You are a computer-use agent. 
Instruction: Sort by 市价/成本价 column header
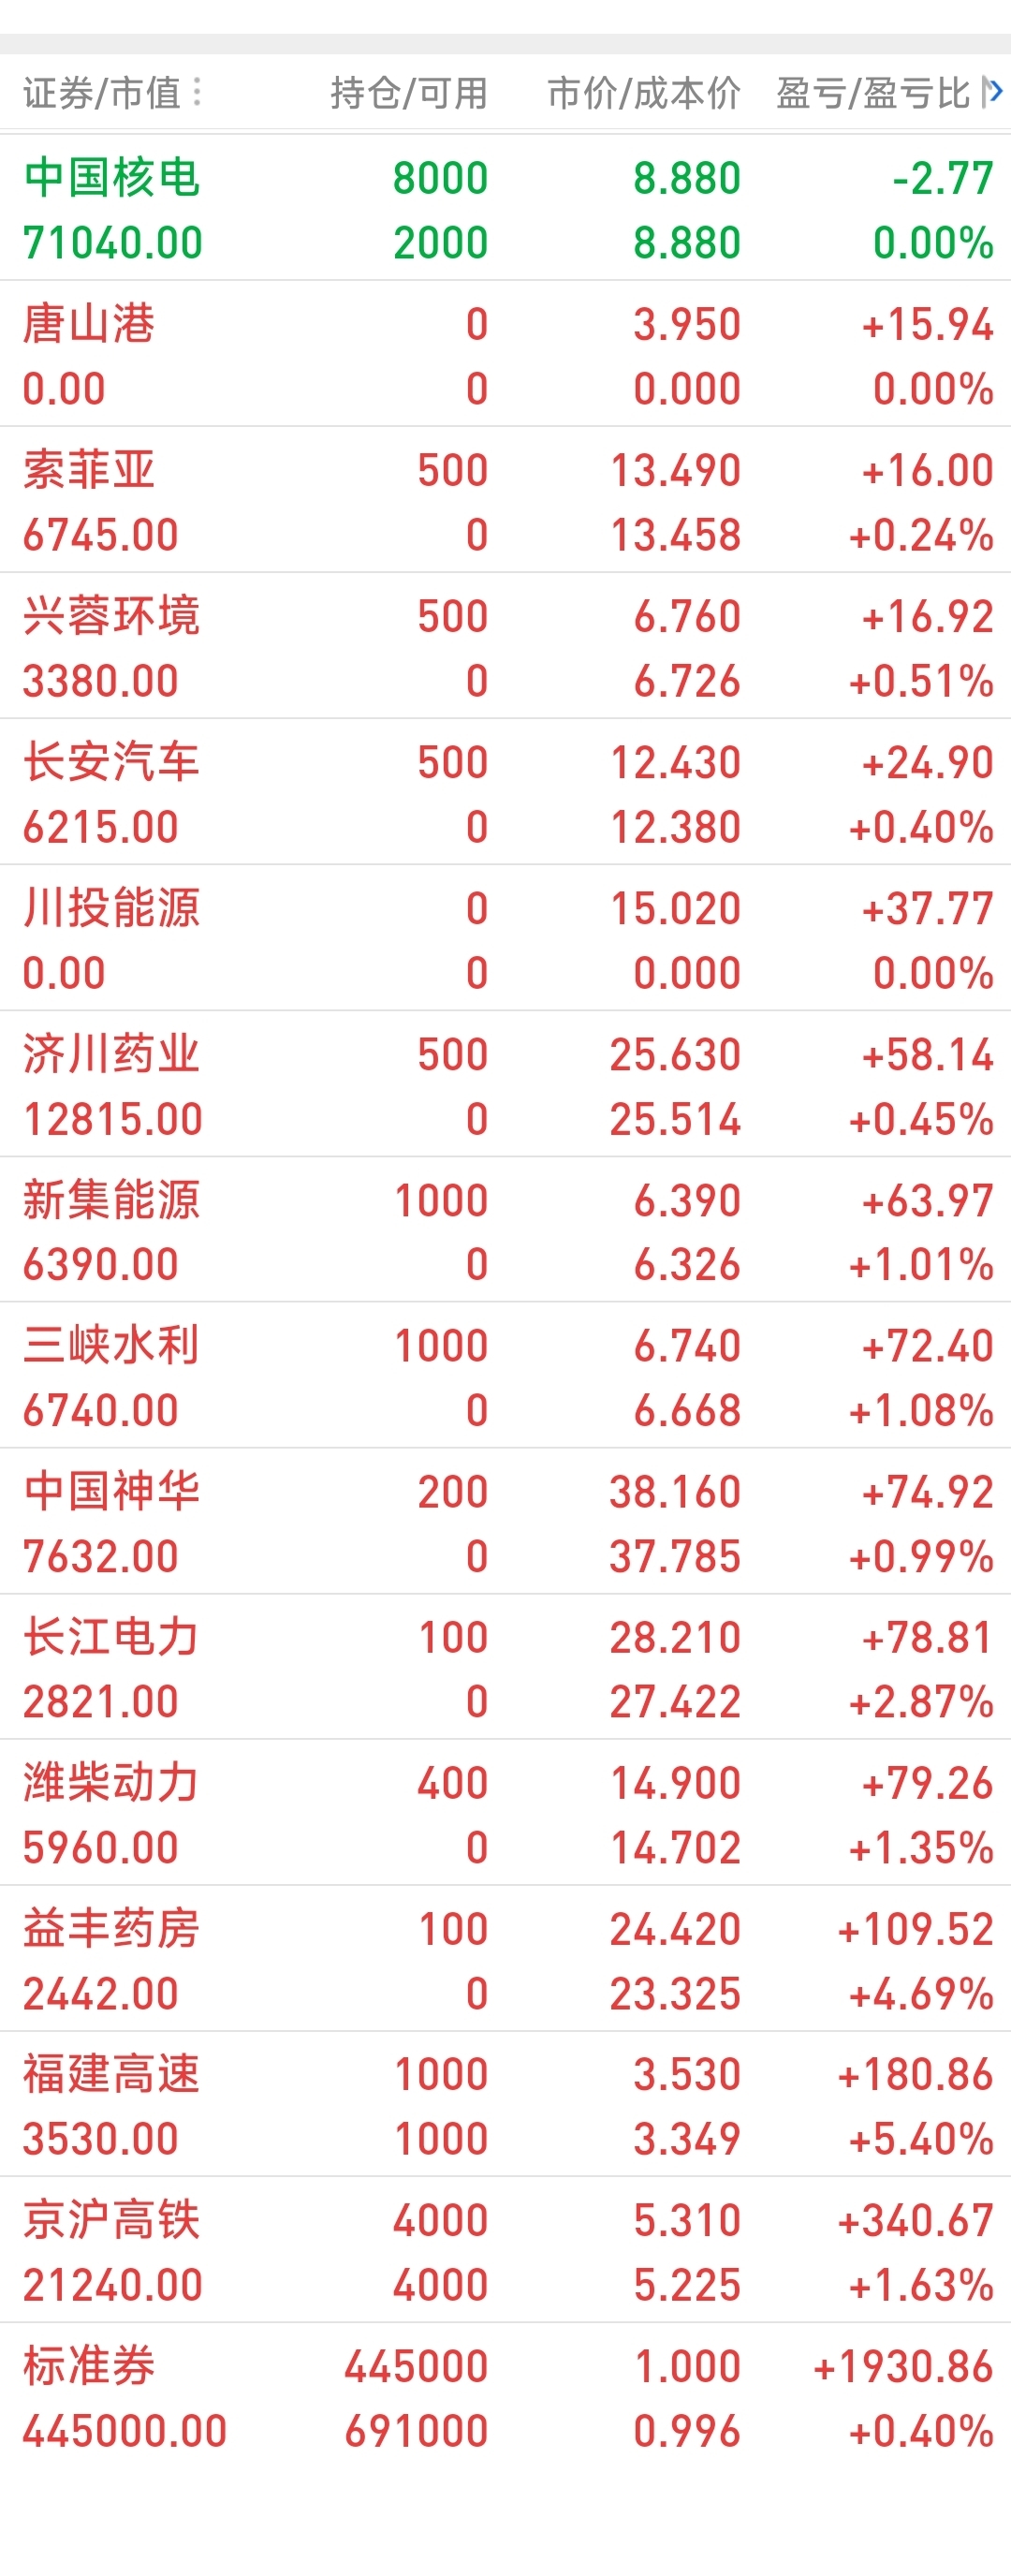644,92
